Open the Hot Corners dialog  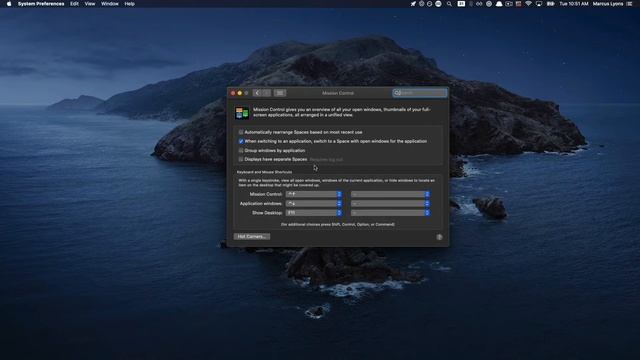pyautogui.click(x=252, y=236)
